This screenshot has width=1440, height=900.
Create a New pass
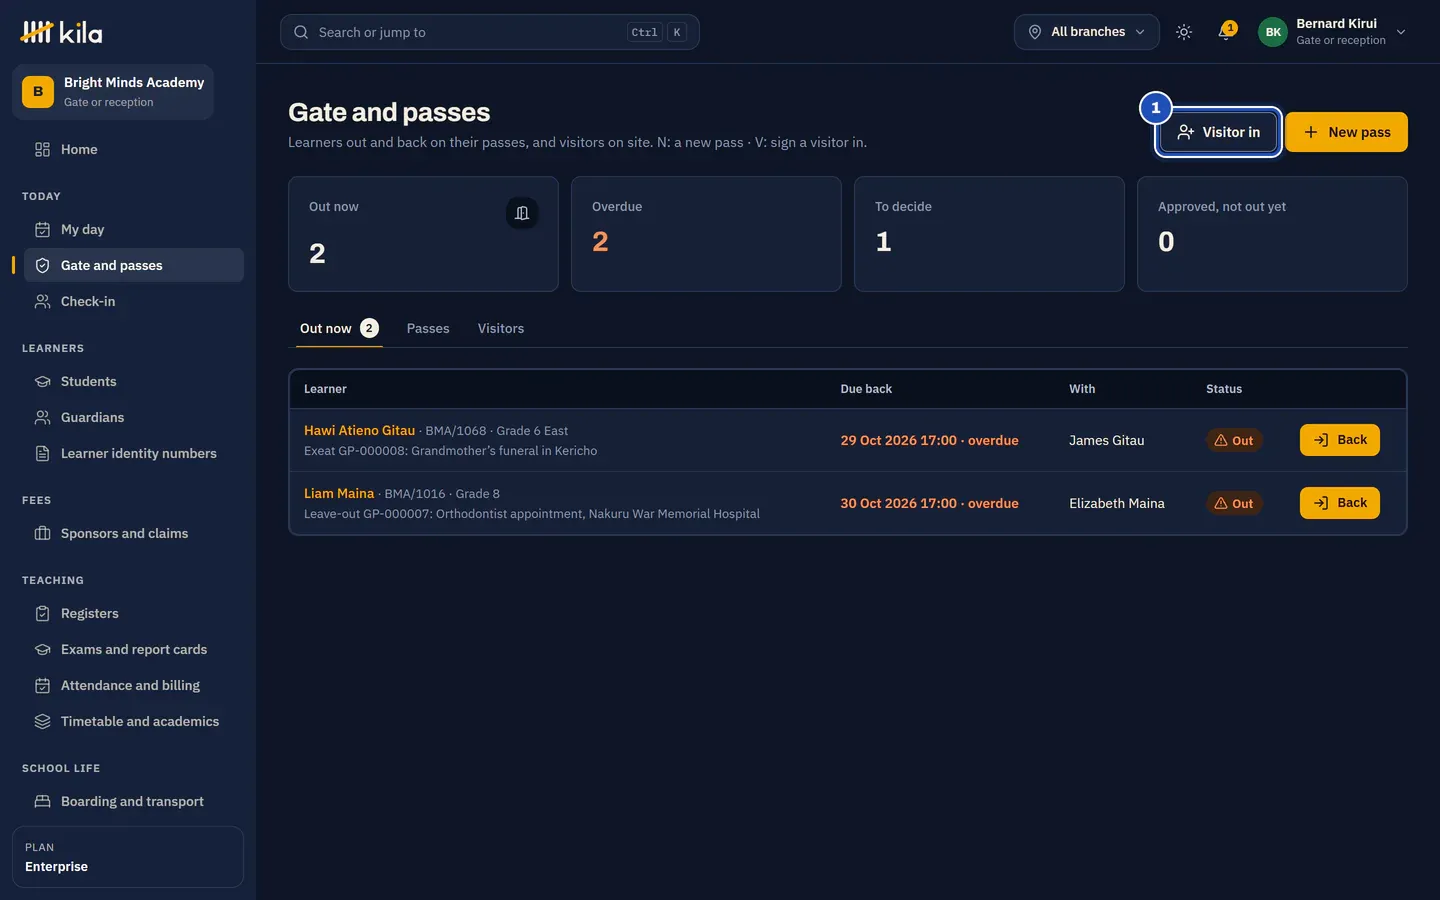point(1346,132)
